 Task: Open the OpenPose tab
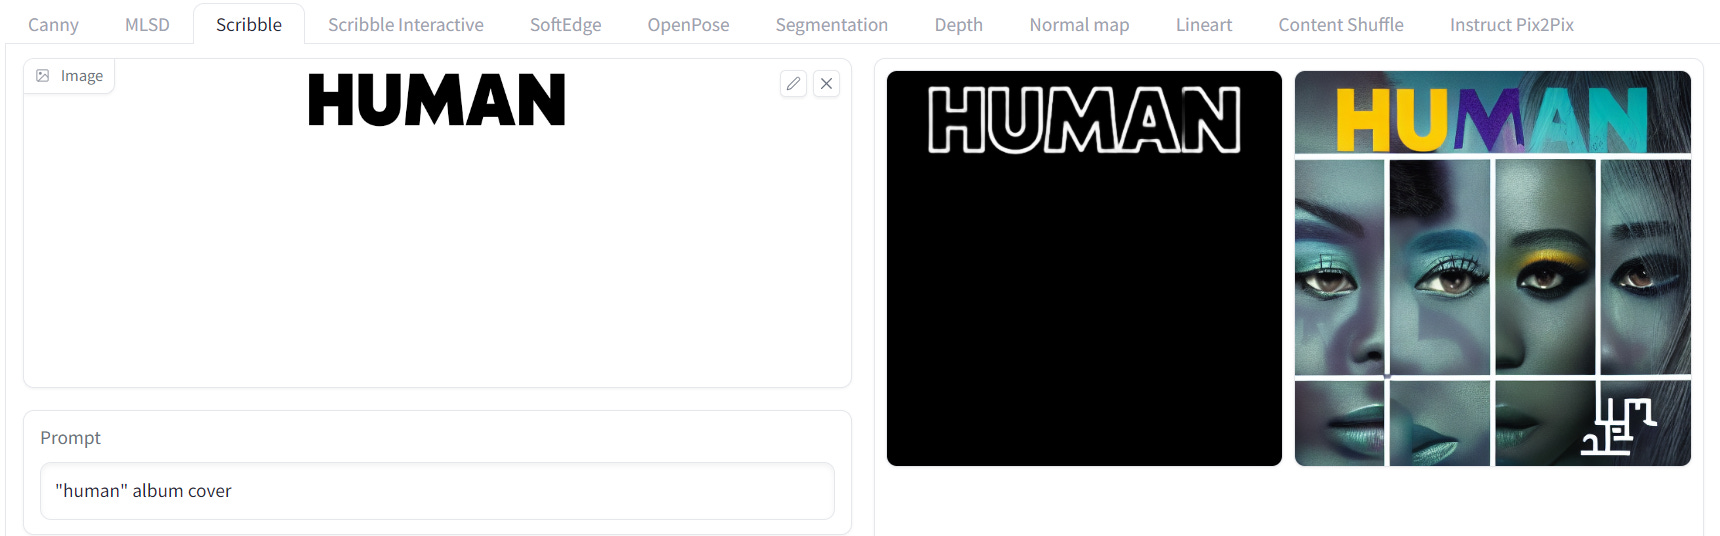click(688, 25)
